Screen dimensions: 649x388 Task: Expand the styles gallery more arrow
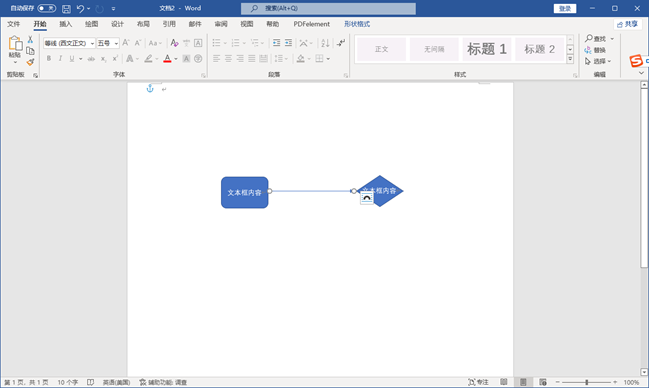pyautogui.click(x=570, y=59)
